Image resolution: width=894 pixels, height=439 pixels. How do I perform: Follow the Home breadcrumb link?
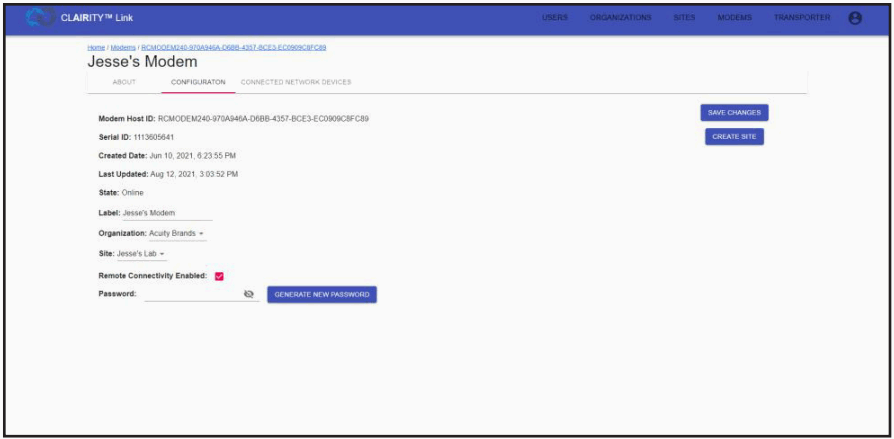click(96, 48)
